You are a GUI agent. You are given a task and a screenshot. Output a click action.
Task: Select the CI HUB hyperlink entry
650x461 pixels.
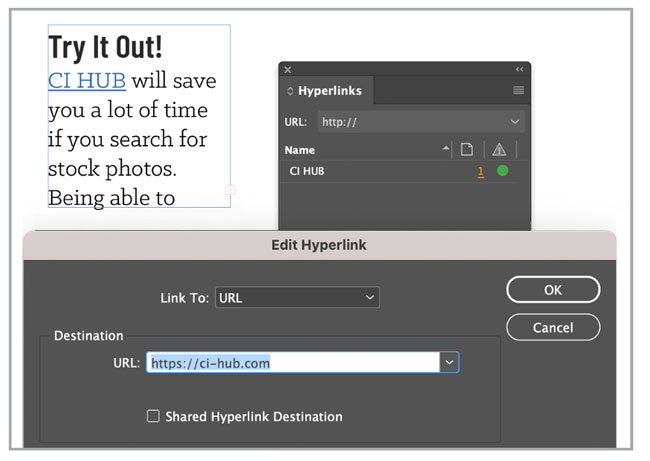click(398, 171)
